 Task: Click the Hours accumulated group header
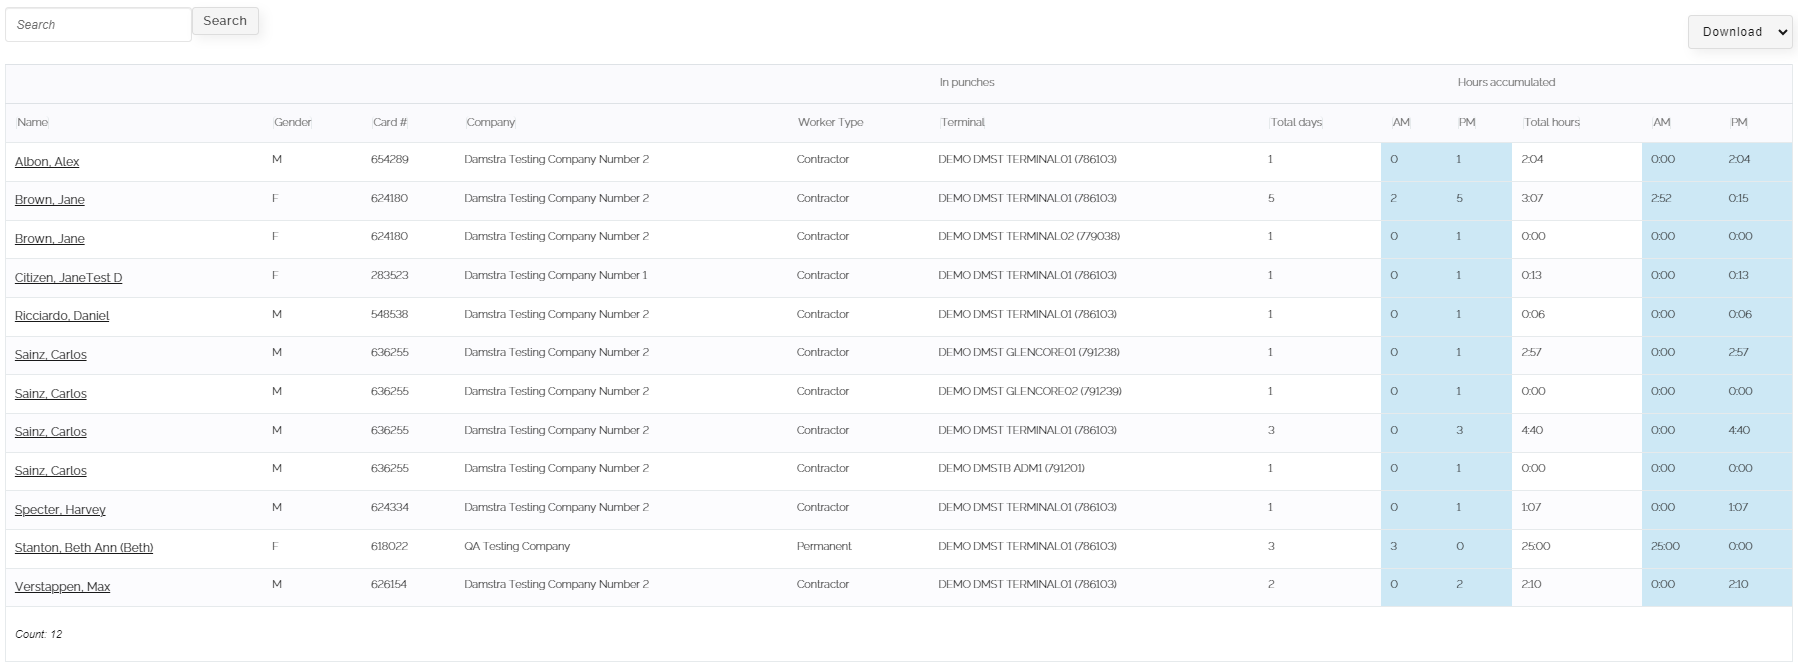click(1506, 82)
